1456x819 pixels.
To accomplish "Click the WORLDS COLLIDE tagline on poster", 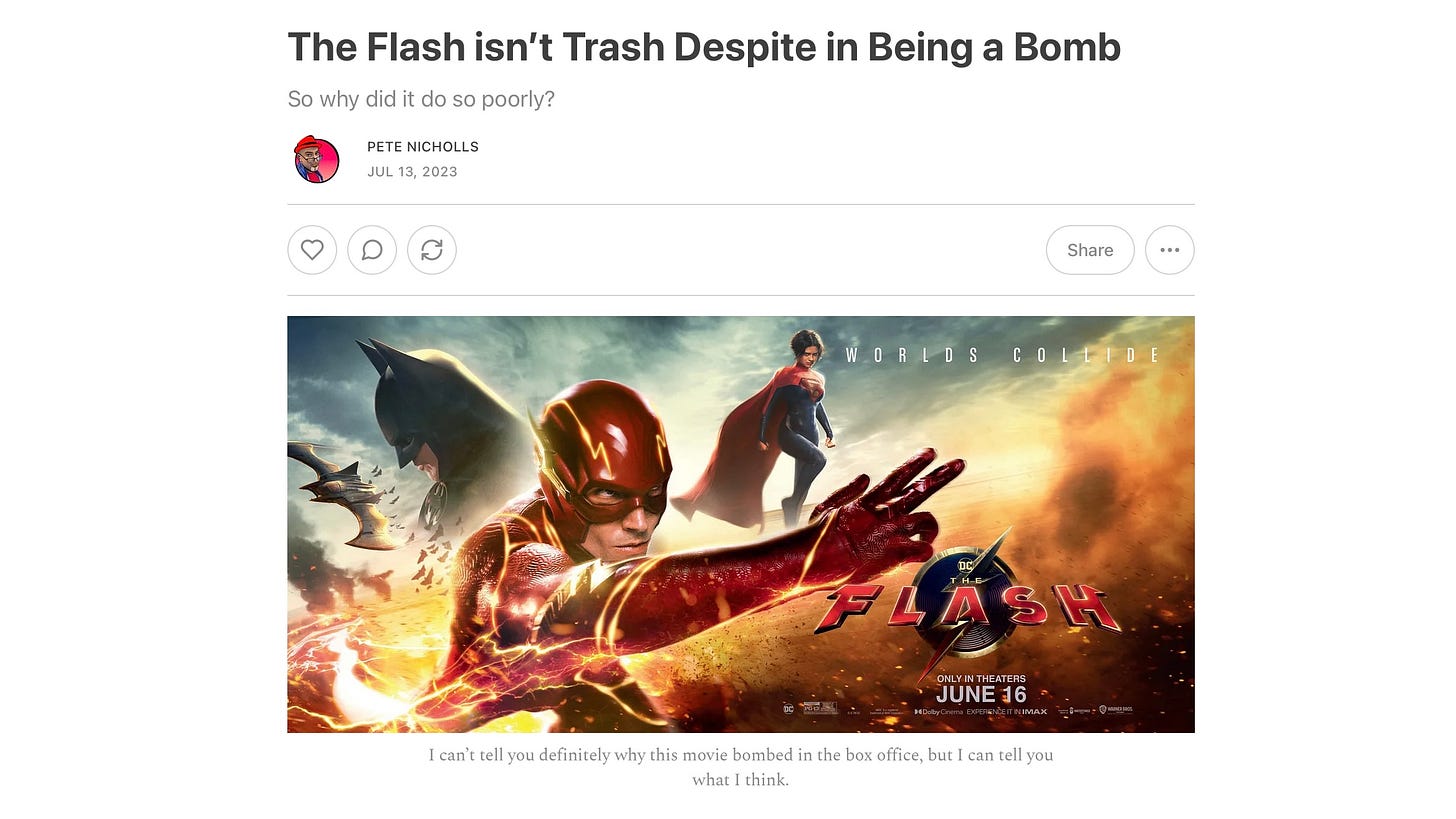I will pyautogui.click(x=1003, y=355).
